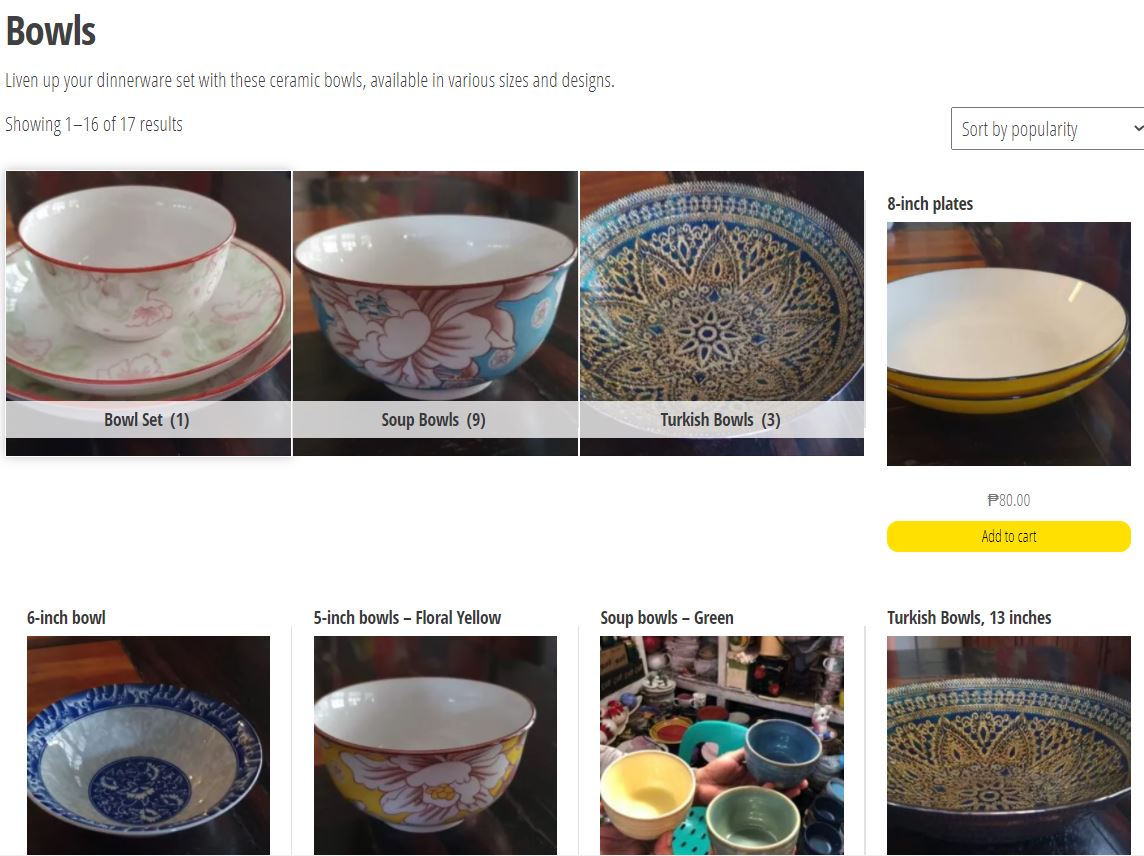Click the Bowls page heading
The width and height of the screenshot is (1144, 856).
click(x=51, y=31)
